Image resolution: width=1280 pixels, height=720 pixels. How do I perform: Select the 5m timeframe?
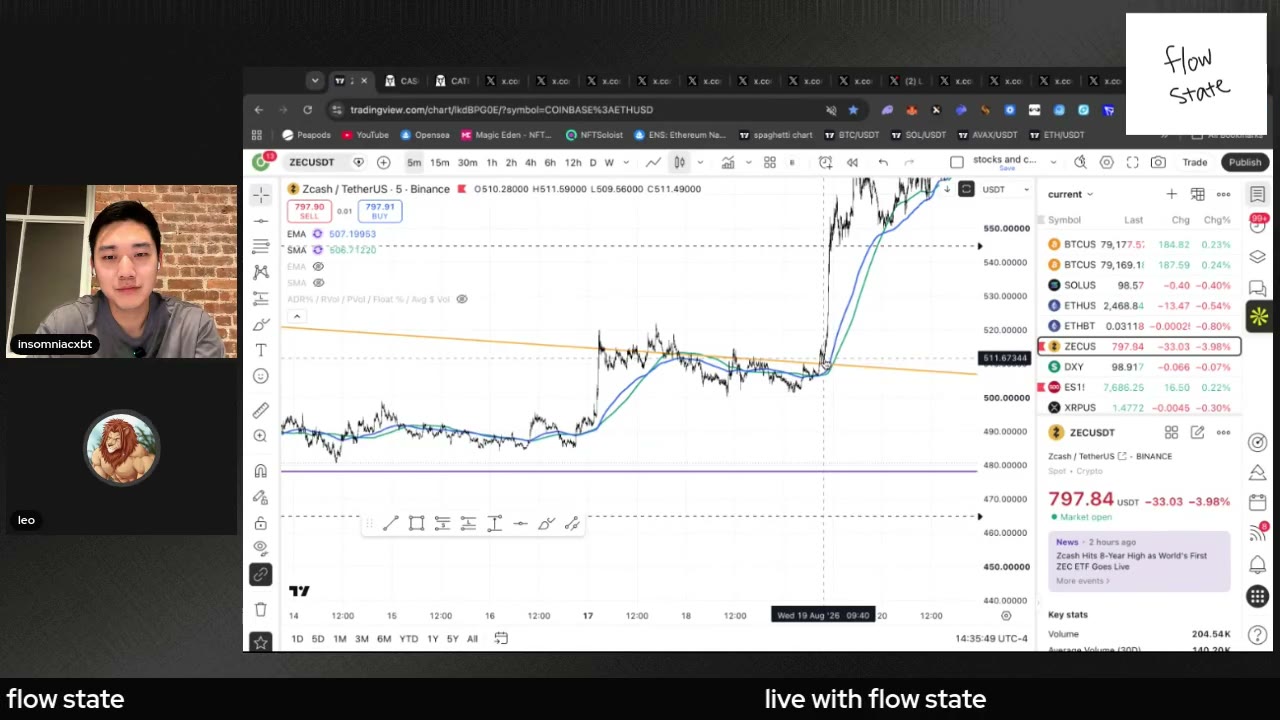414,162
